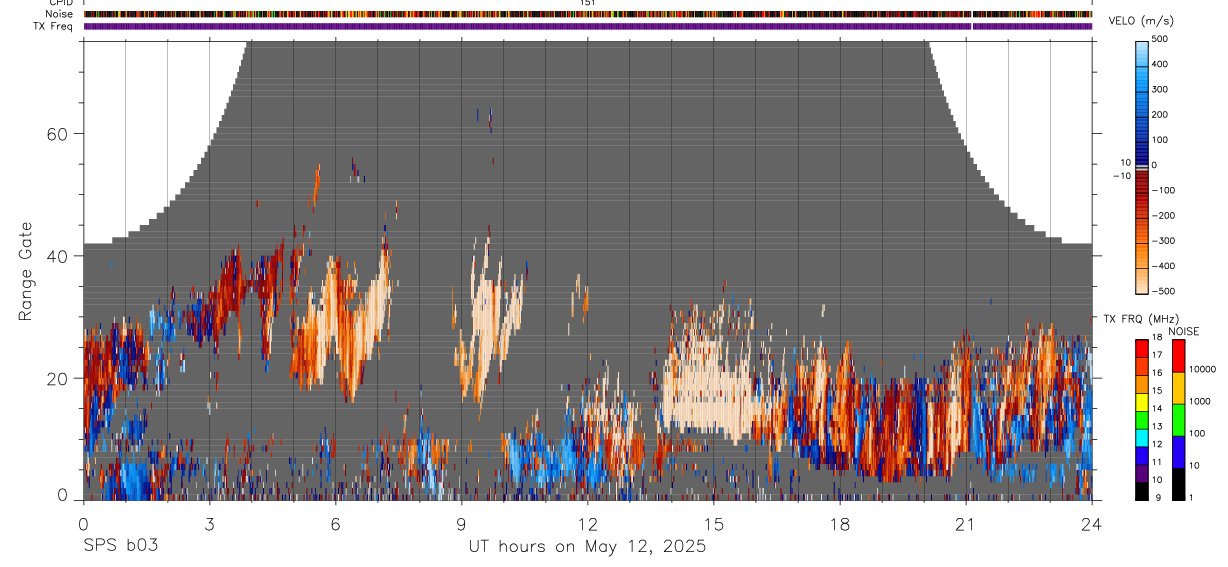Click the blue 11-12 MHz TX frequency swatch
This screenshot has width=1228, height=567.
pos(1142,456)
